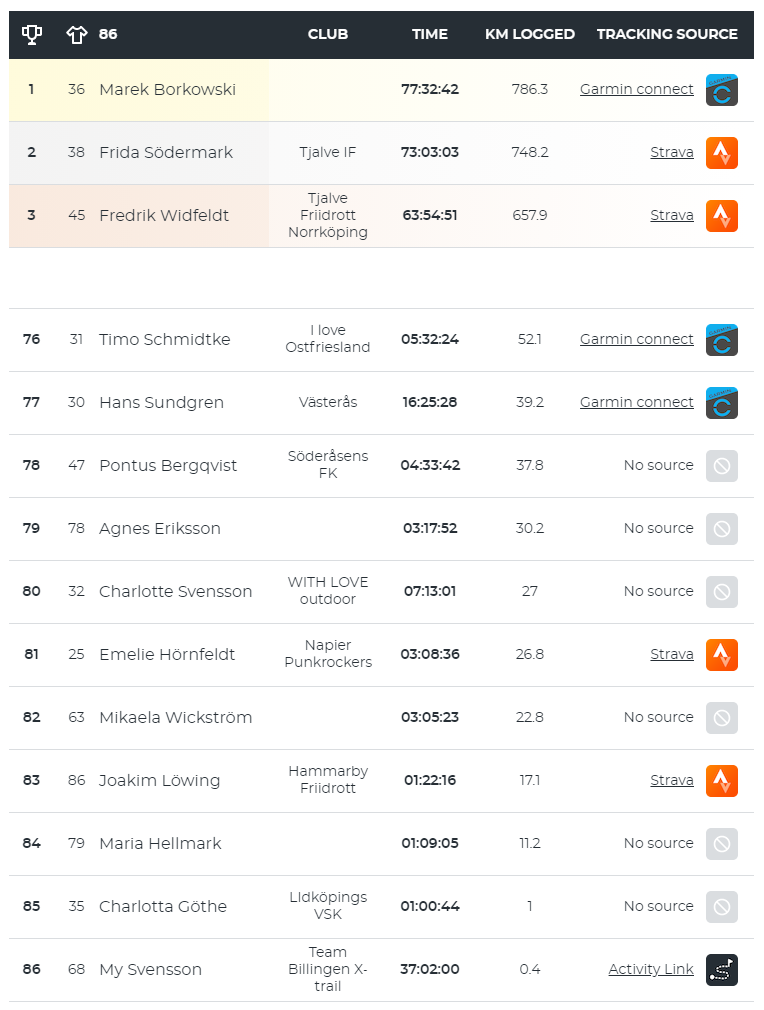Click Fredrik Widfeldt's Strava icon

coord(721,216)
